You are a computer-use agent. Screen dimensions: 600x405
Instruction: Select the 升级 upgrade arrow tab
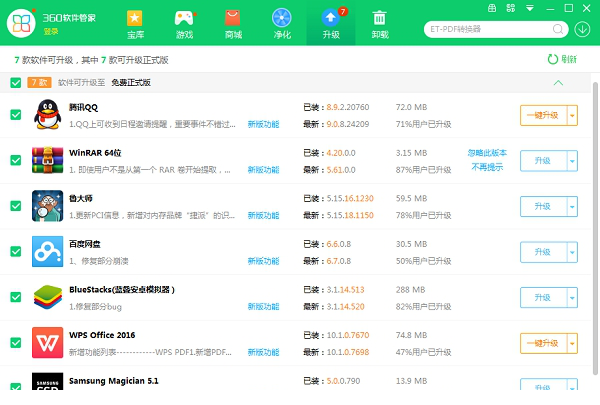[331, 25]
